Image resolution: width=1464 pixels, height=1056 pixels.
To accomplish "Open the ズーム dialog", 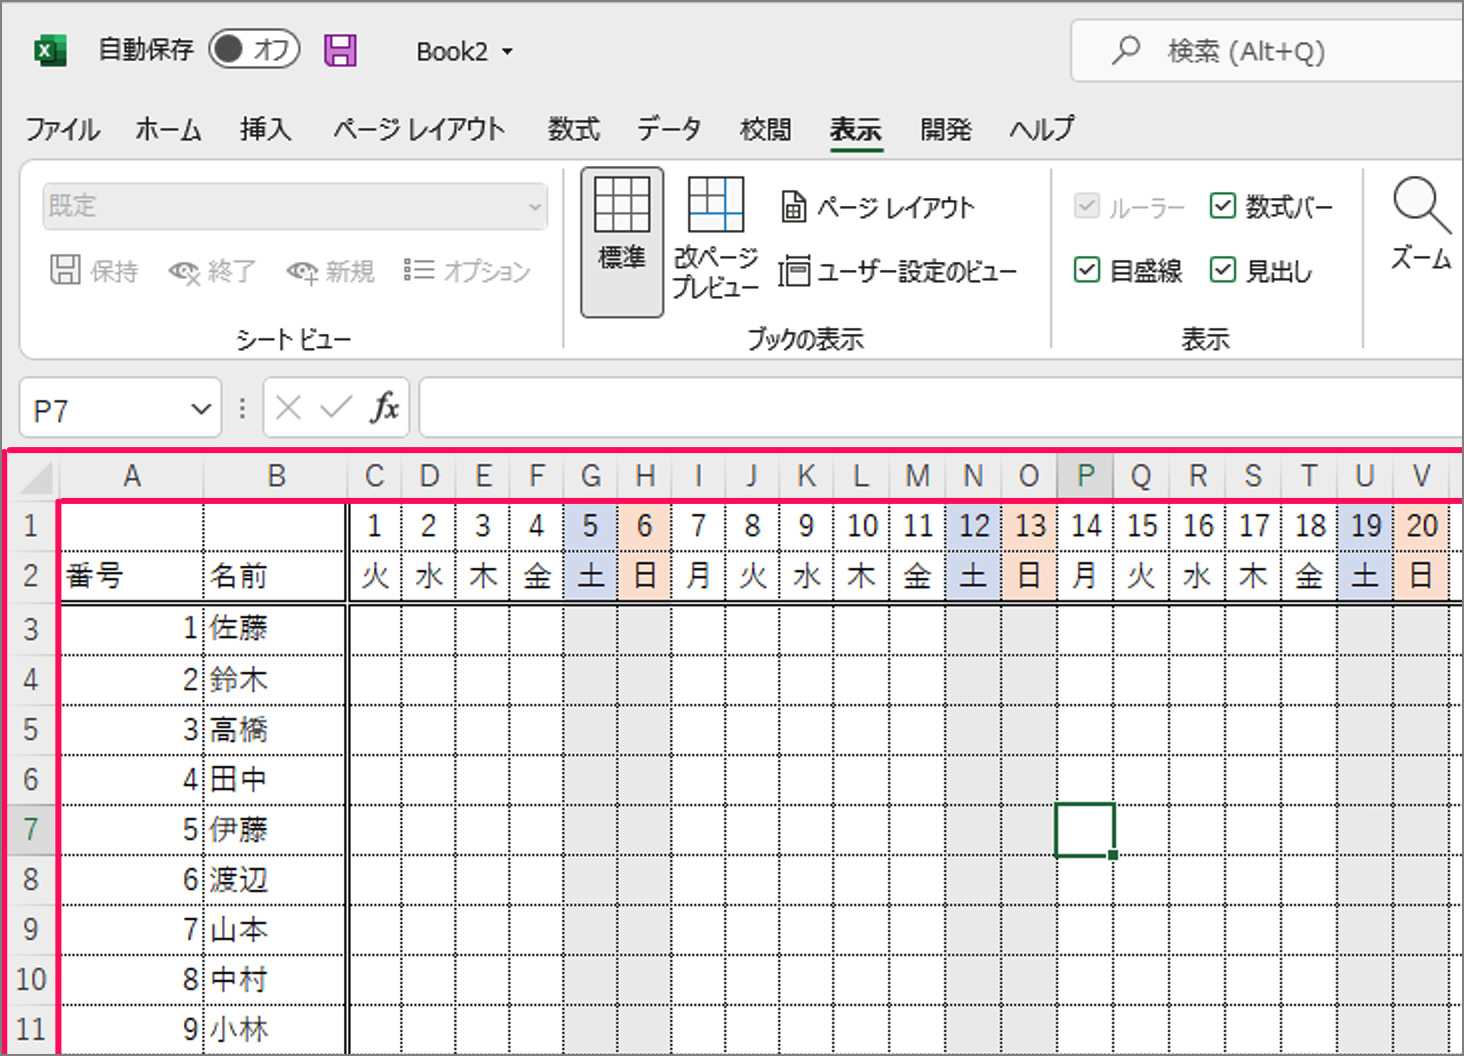I will (1420, 225).
